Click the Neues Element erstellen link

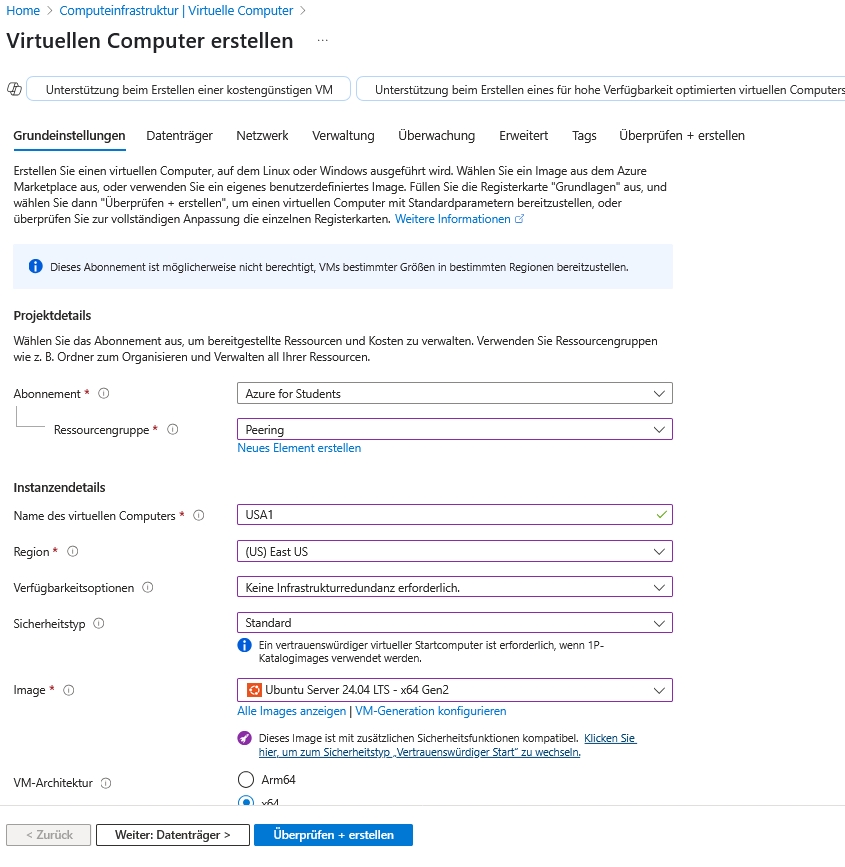click(x=299, y=448)
